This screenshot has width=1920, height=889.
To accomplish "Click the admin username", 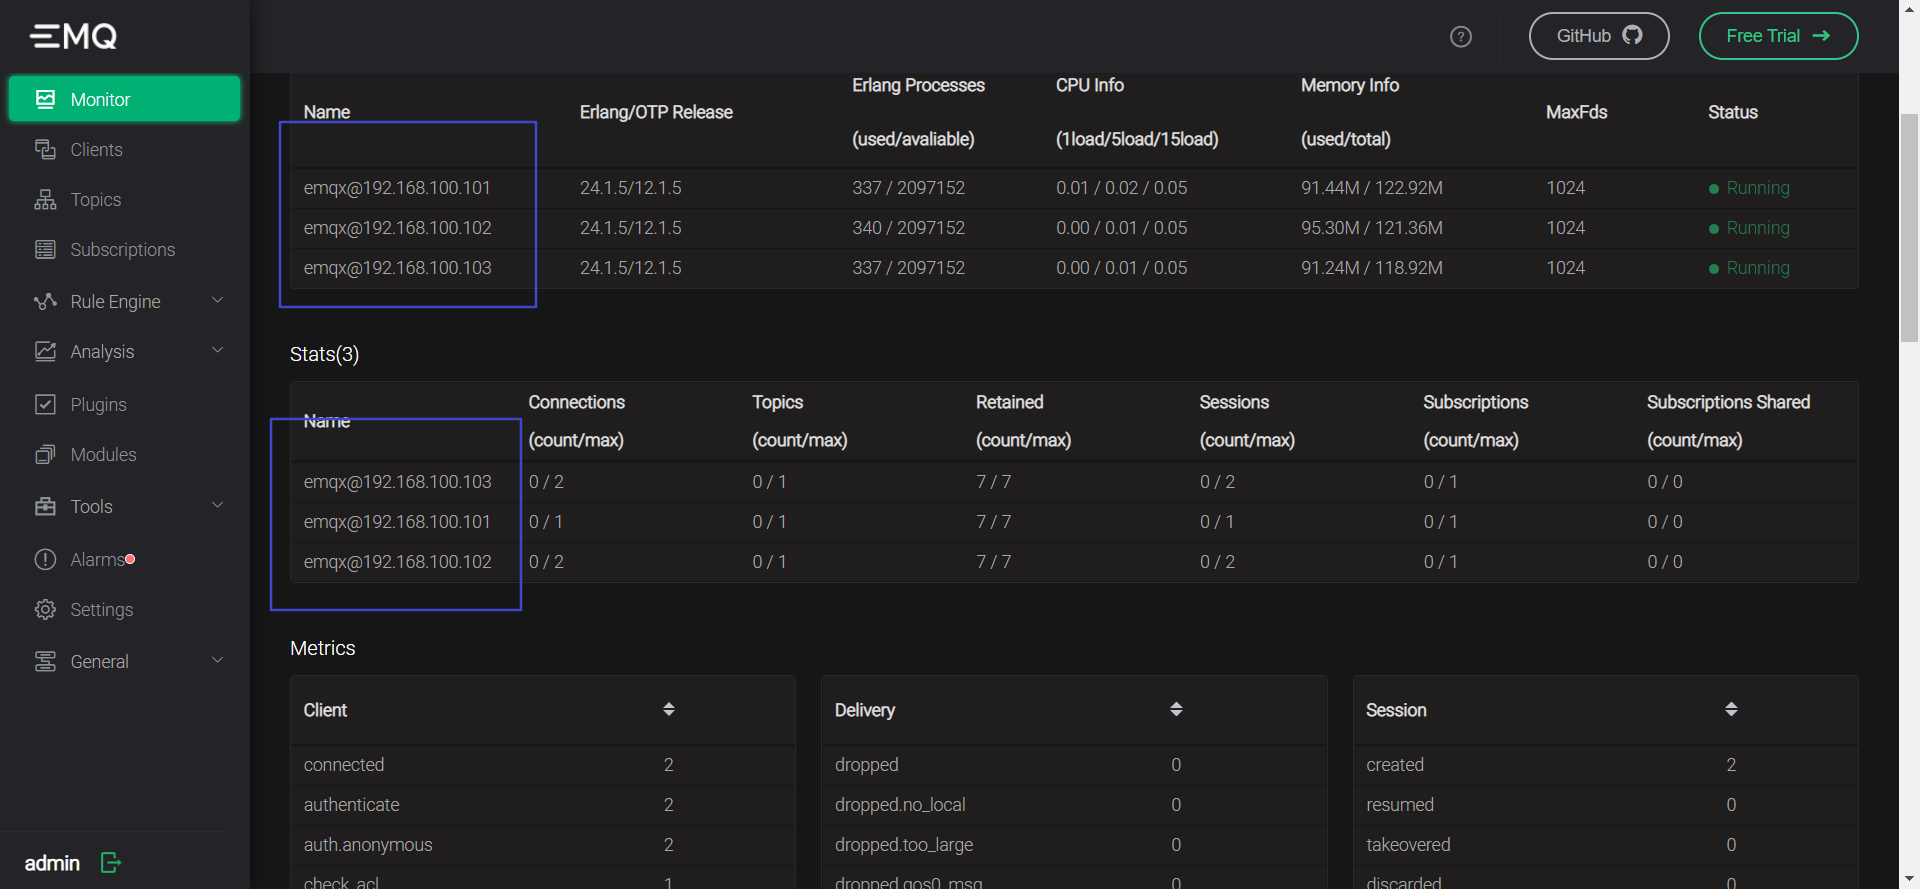I will pyautogui.click(x=52, y=863).
